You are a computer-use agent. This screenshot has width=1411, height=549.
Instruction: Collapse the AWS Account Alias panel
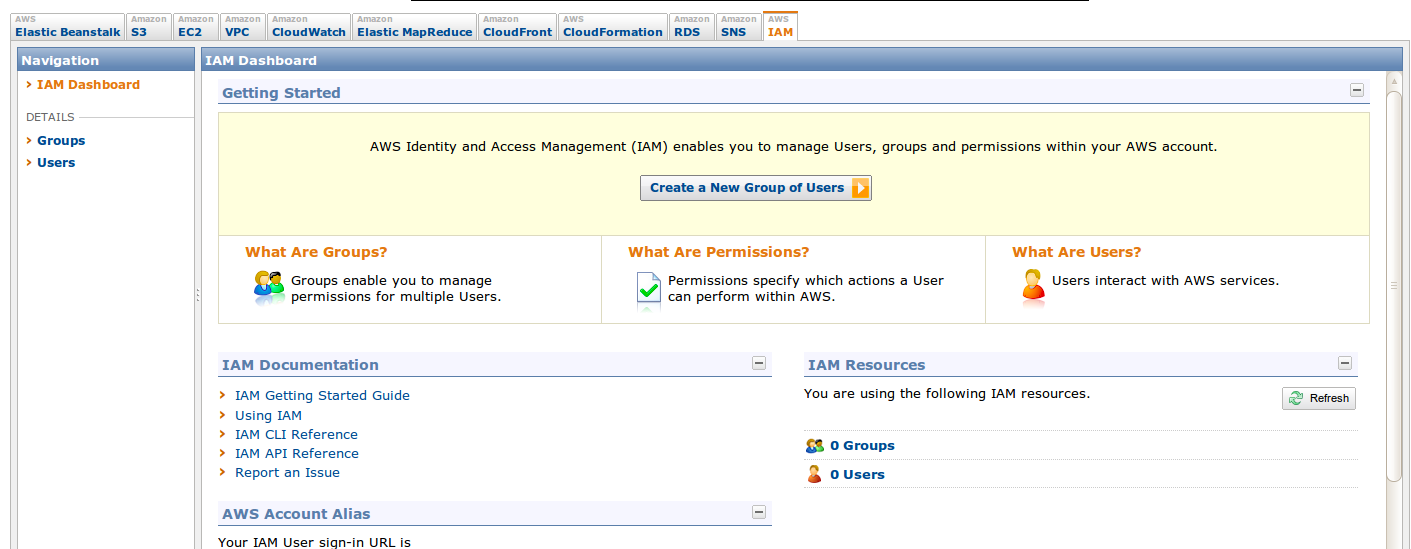pos(759,512)
